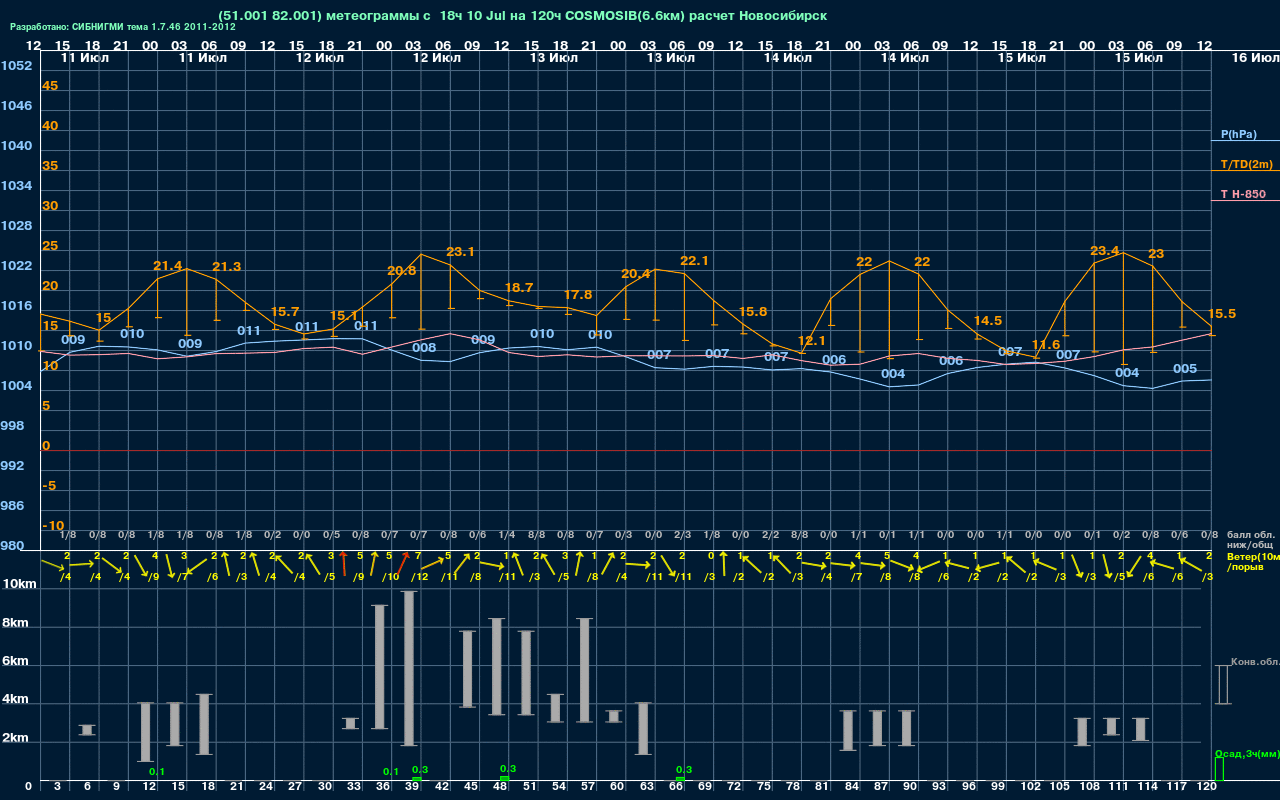Viewport: 1280px width, 800px height.
Task: Click the meteogram title mentioning COSMOSIB Новосибирск
Action: coord(521,16)
